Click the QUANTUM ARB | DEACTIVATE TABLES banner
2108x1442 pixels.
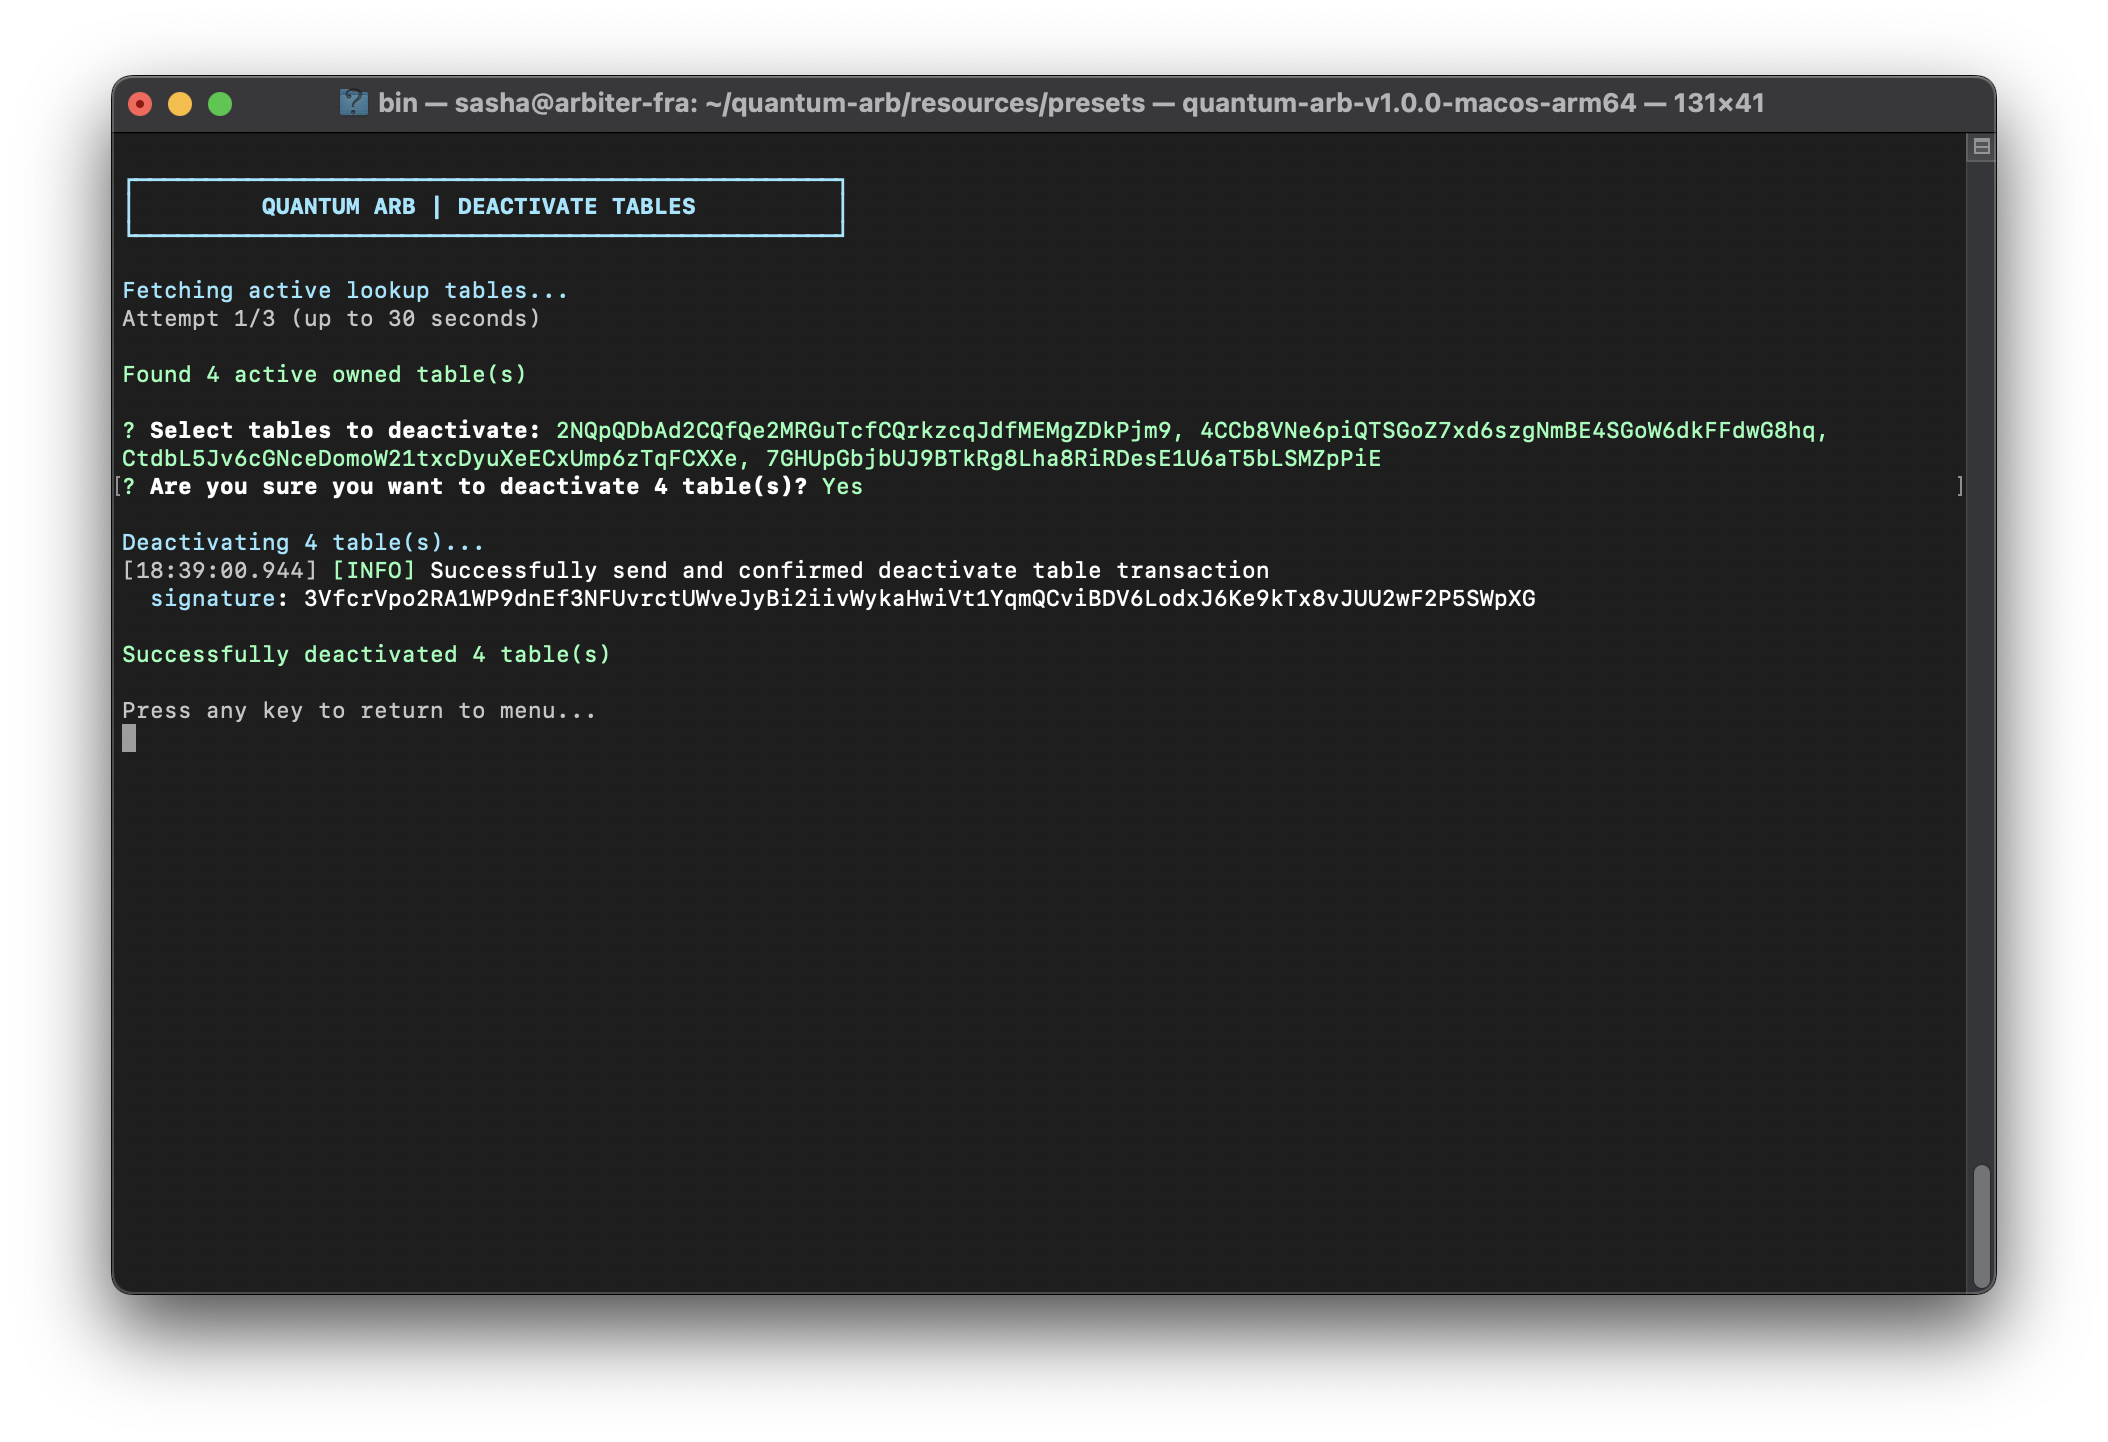point(485,207)
